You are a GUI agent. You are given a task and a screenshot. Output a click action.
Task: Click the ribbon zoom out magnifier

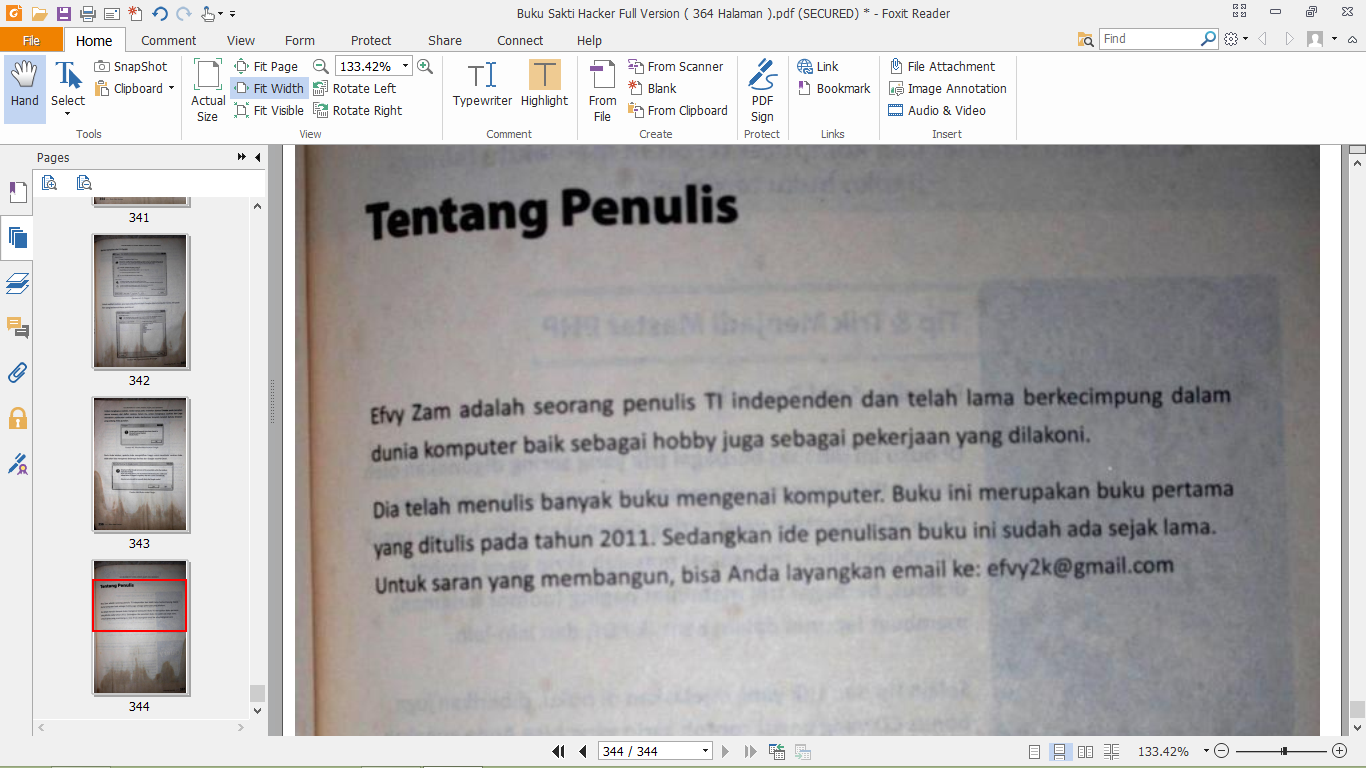[x=321, y=66]
